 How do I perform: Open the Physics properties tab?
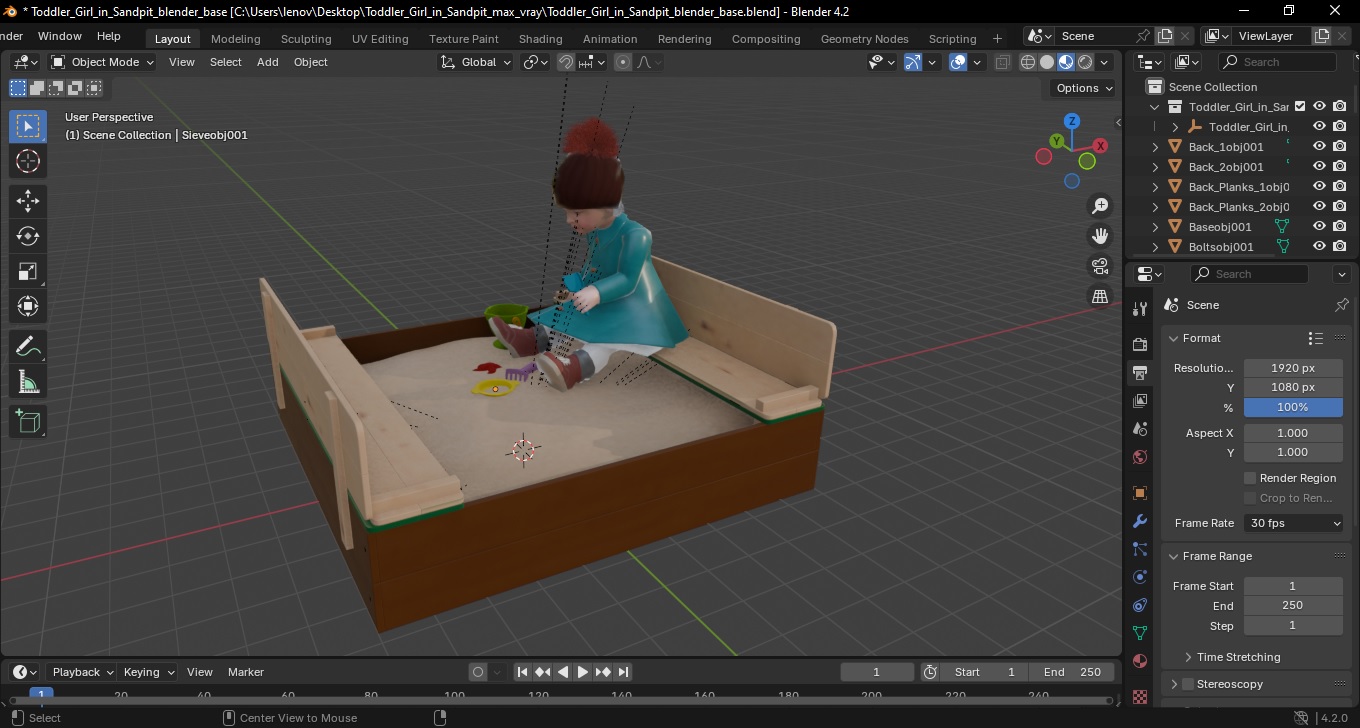[x=1140, y=577]
